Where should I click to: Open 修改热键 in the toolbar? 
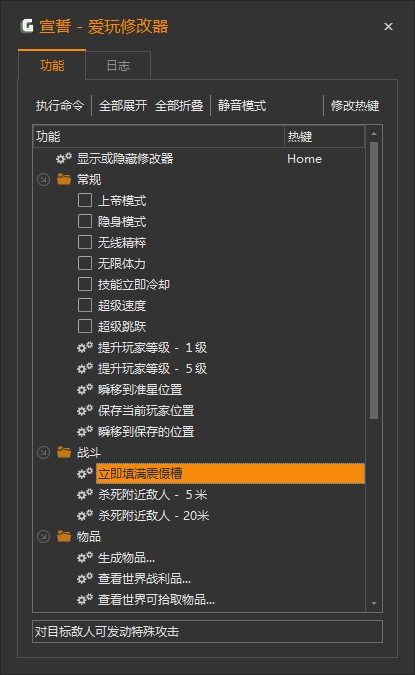tap(355, 105)
